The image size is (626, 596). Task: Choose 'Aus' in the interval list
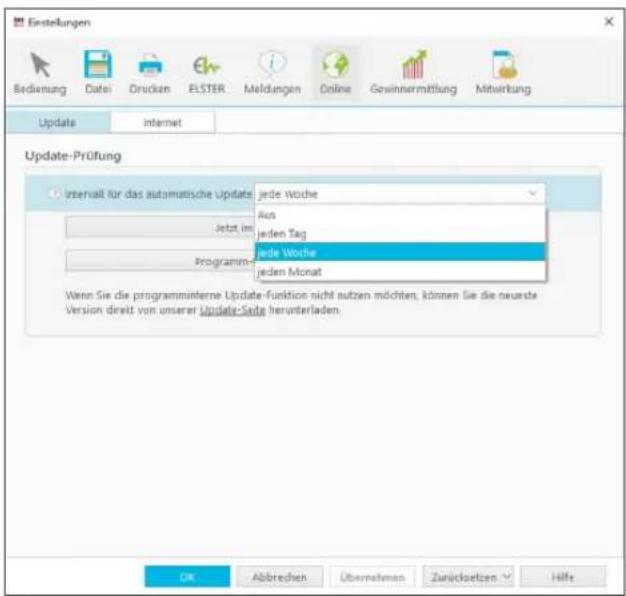point(400,215)
